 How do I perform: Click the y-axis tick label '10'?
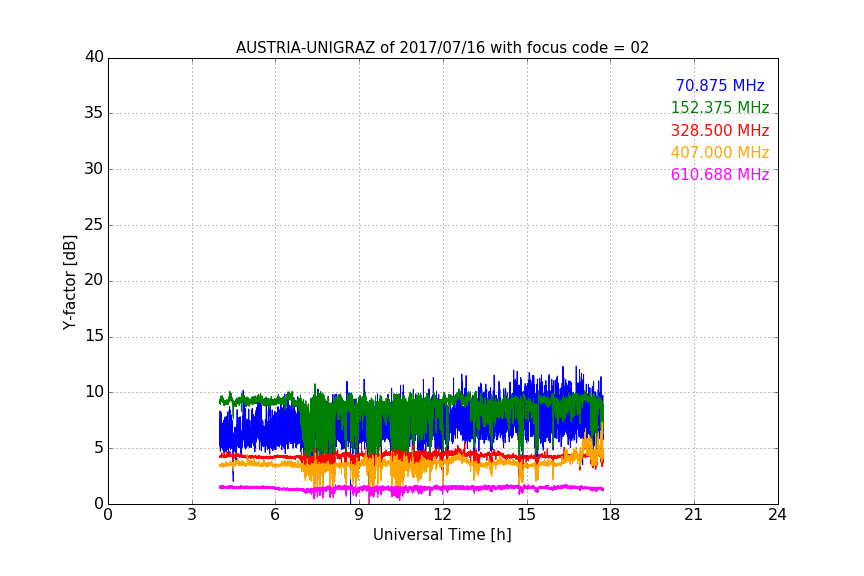coord(94,392)
